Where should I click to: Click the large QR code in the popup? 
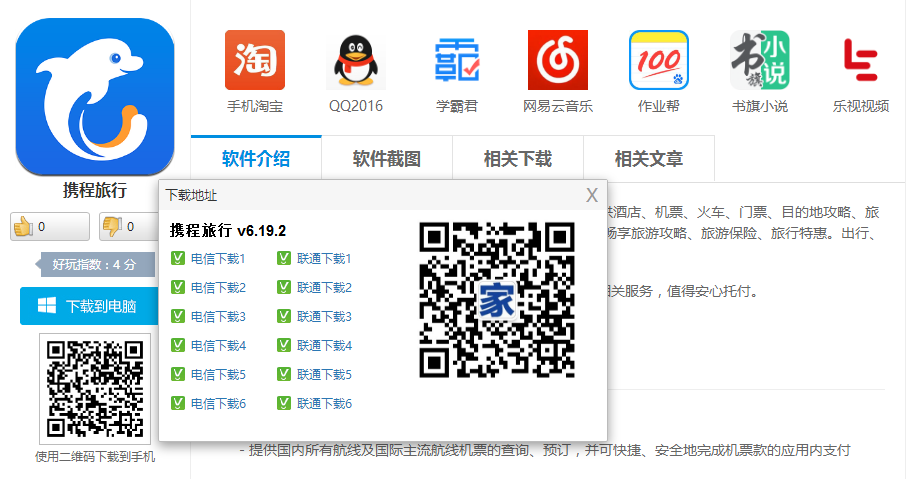tap(497, 300)
